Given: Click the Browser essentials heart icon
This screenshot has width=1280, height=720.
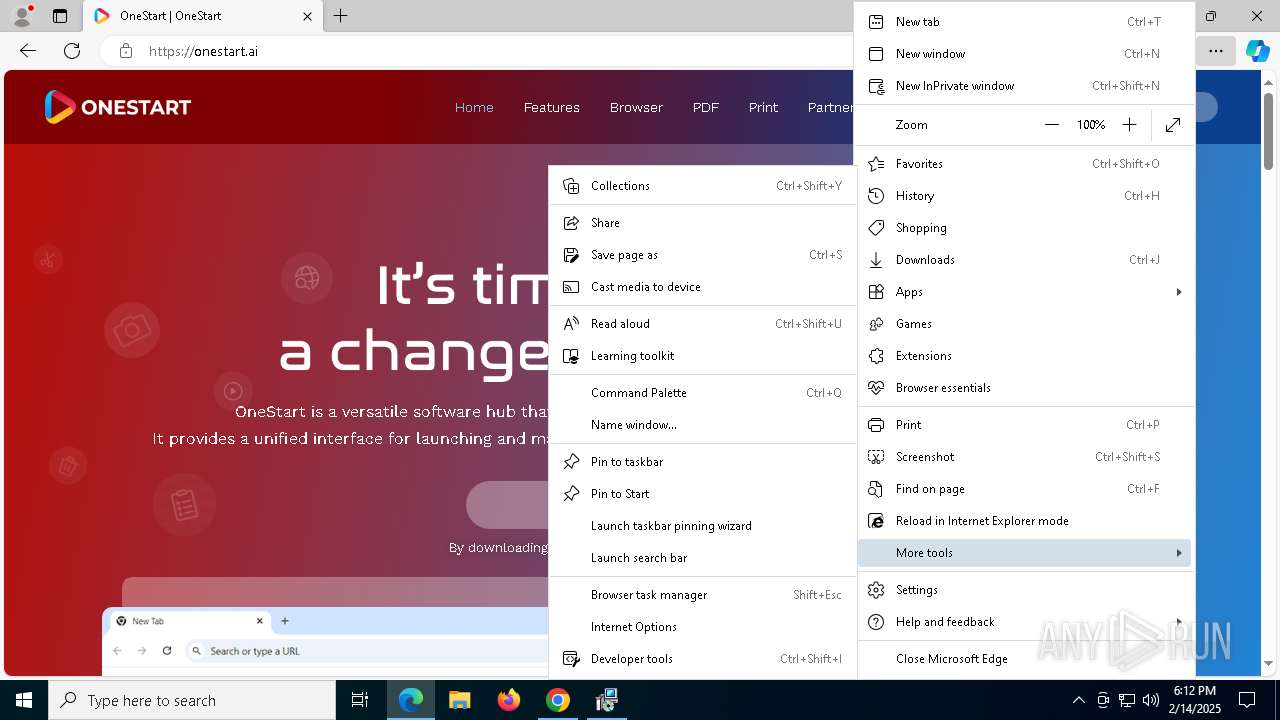Looking at the screenshot, I should (x=876, y=388).
